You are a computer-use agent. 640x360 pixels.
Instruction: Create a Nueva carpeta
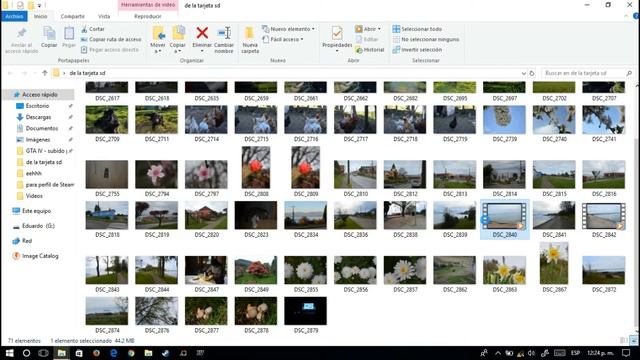point(250,40)
